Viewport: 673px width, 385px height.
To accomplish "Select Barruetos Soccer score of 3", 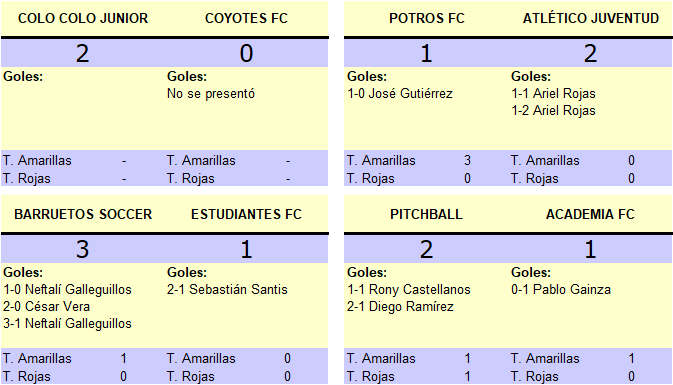I will tap(82, 249).
